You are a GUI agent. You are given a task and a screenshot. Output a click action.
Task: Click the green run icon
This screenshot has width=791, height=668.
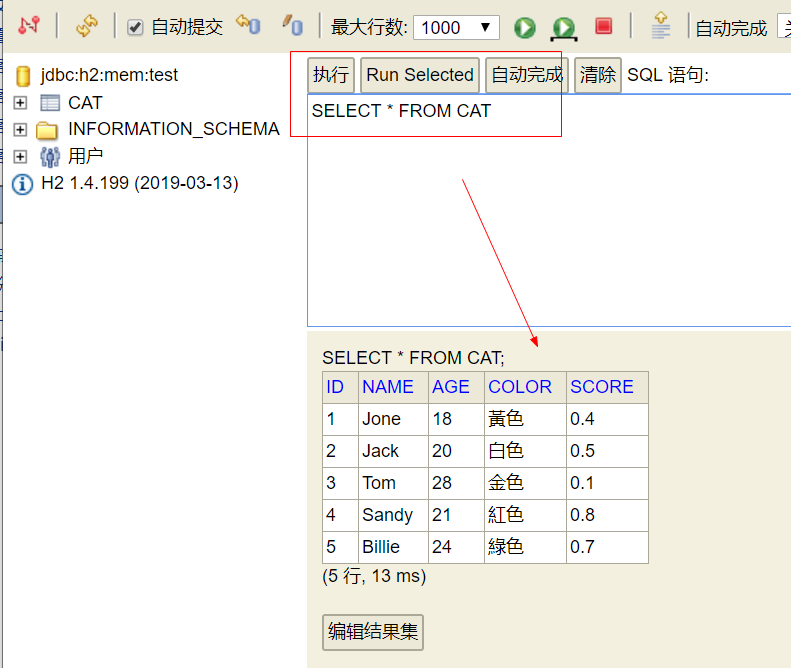pos(525,27)
